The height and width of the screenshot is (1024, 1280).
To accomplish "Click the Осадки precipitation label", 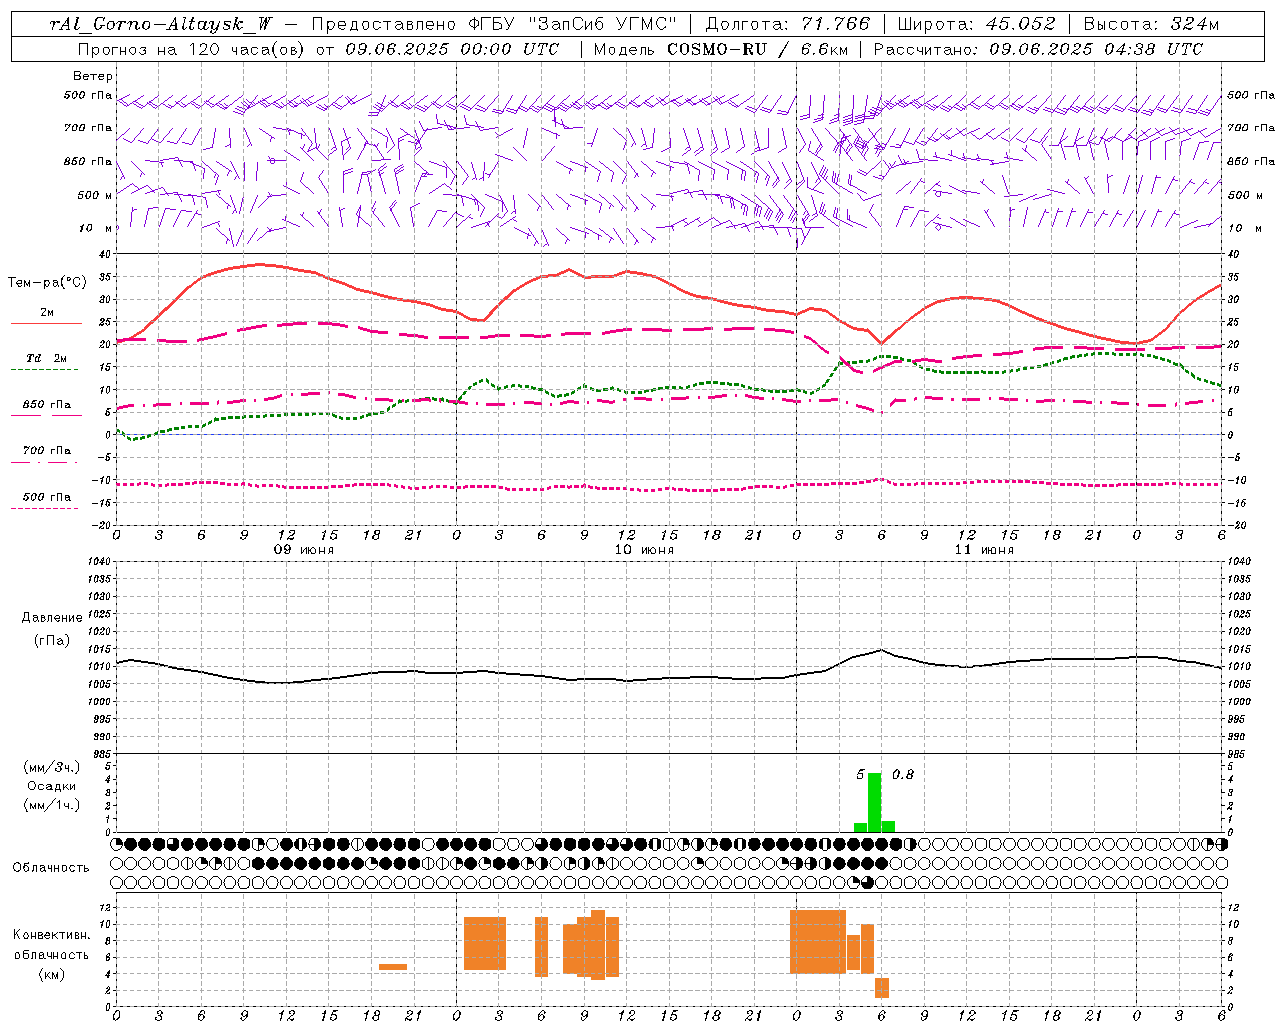I will 51,786.
